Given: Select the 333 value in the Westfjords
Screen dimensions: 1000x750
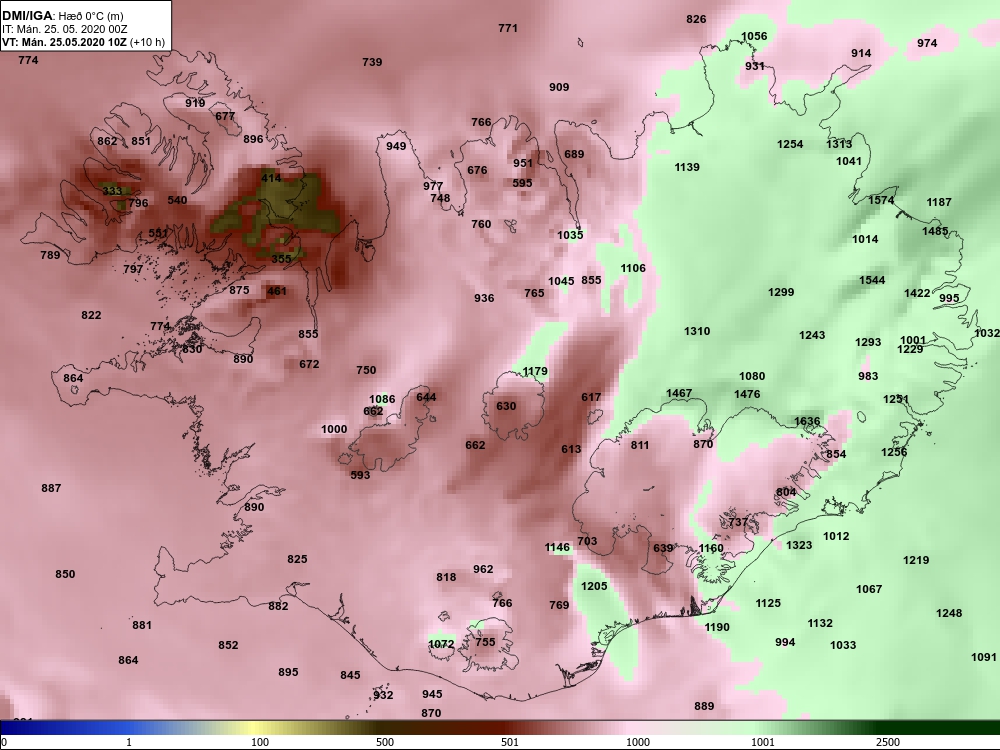Looking at the screenshot, I should click(x=112, y=191).
